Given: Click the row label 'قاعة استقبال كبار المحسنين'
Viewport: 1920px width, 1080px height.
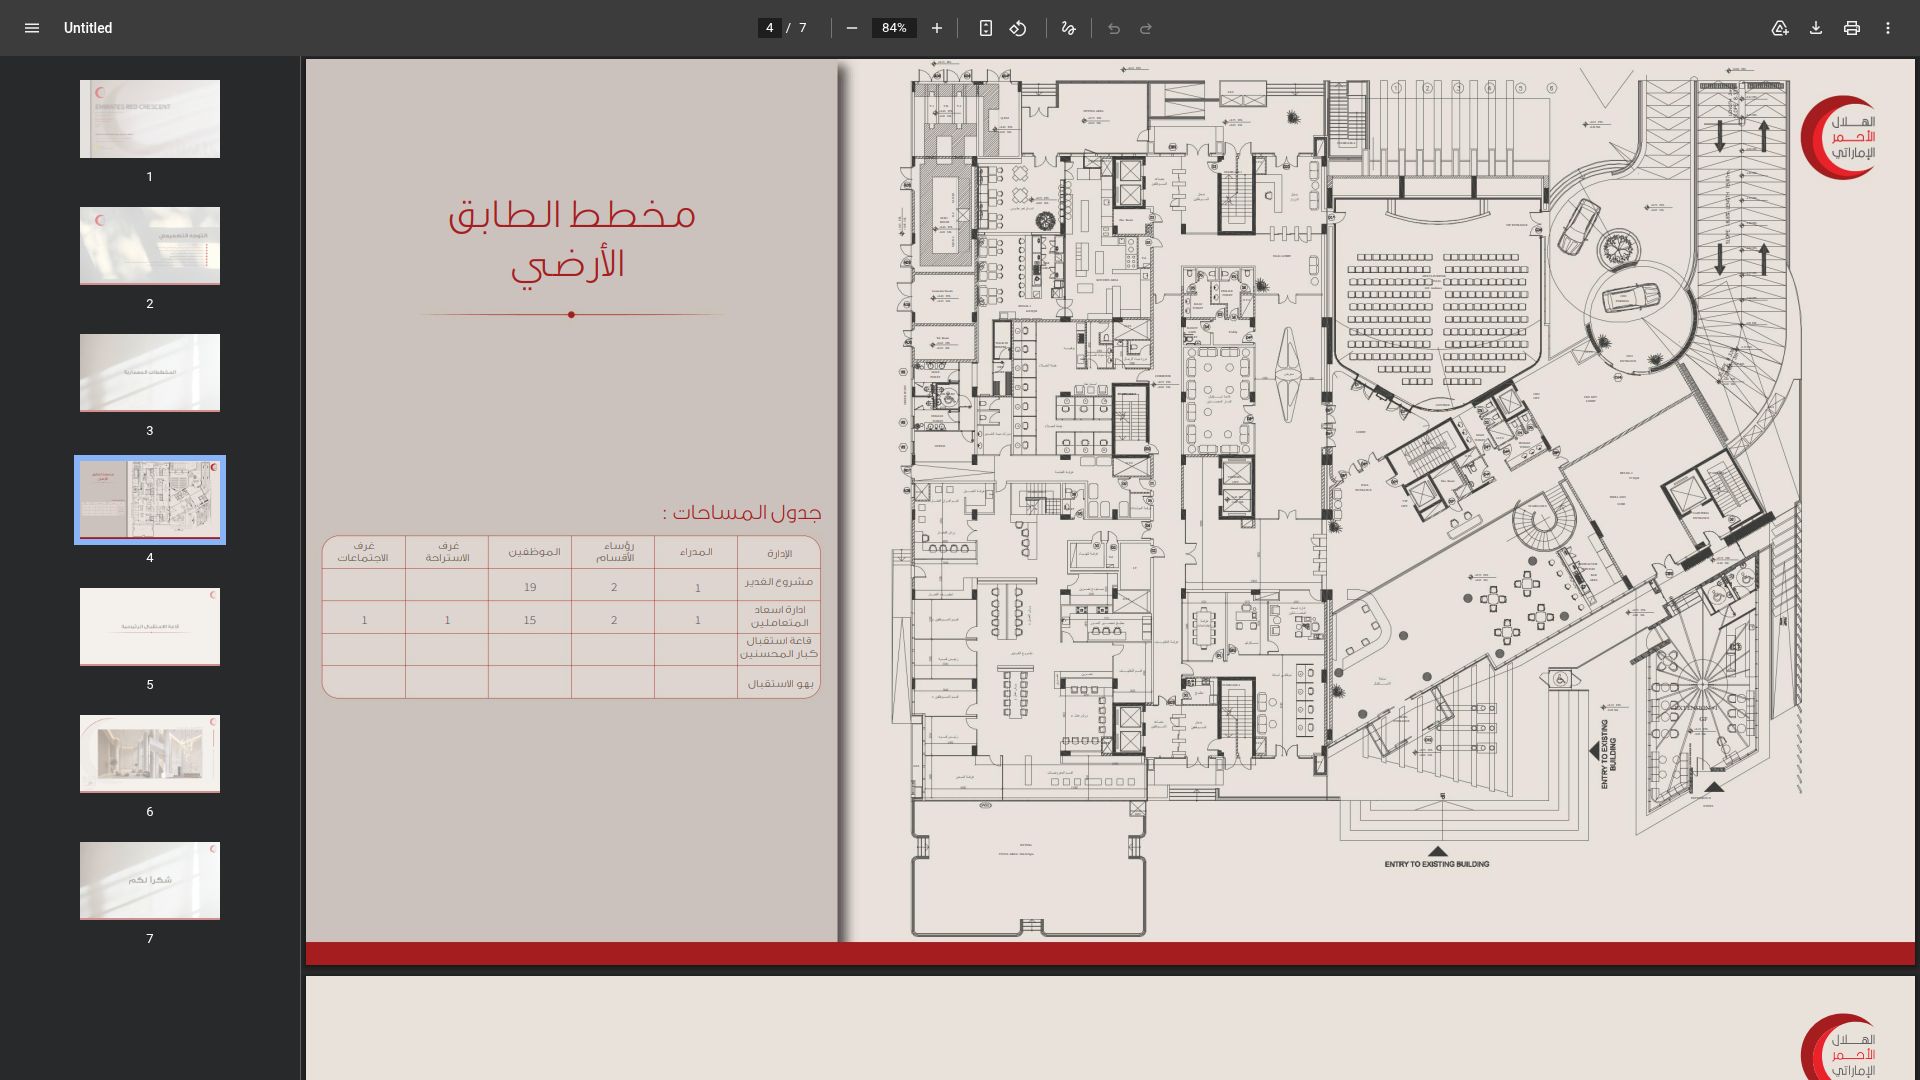Looking at the screenshot, I should point(779,647).
